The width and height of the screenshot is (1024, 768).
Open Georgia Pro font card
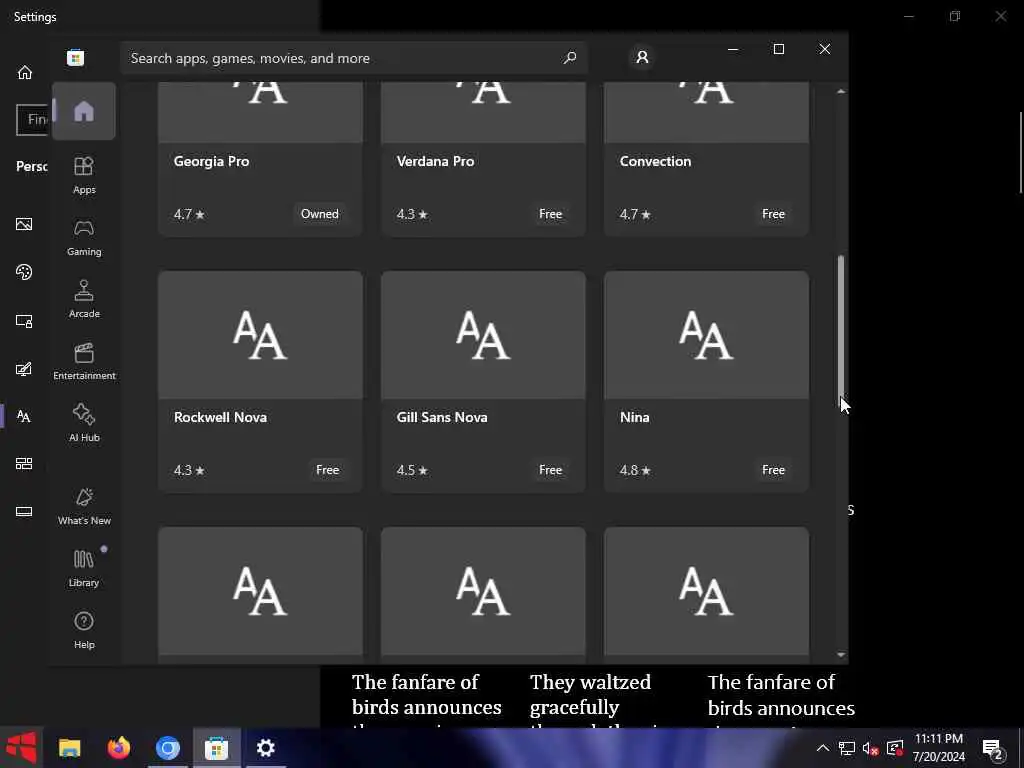[x=260, y=159]
